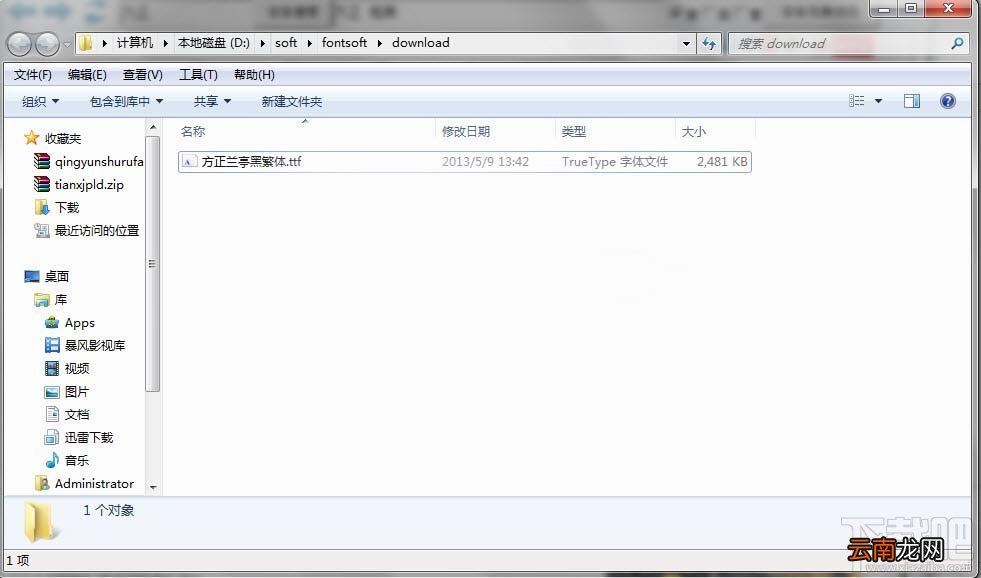This screenshot has height=578, width=981.
Task: Open 文档 library in navigation pane
Action: (76, 415)
